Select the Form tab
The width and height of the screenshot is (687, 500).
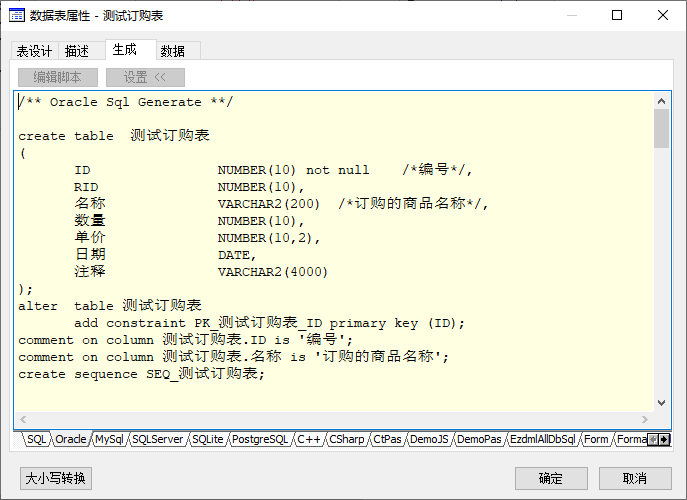(596, 439)
